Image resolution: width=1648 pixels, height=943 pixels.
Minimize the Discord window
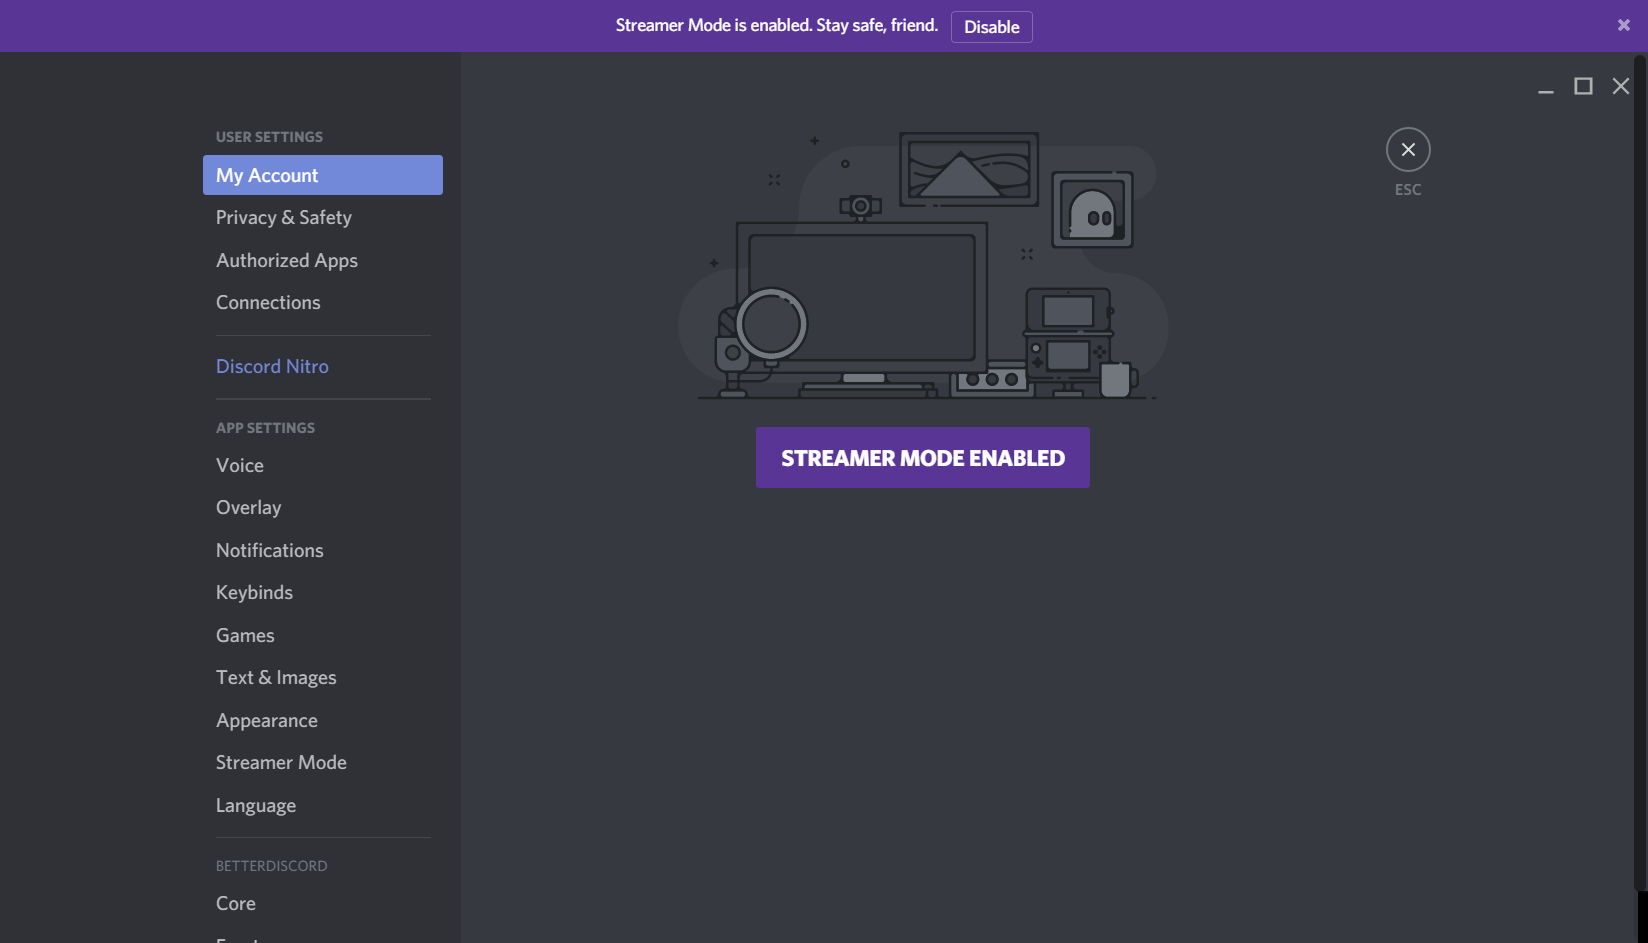[x=1545, y=88]
